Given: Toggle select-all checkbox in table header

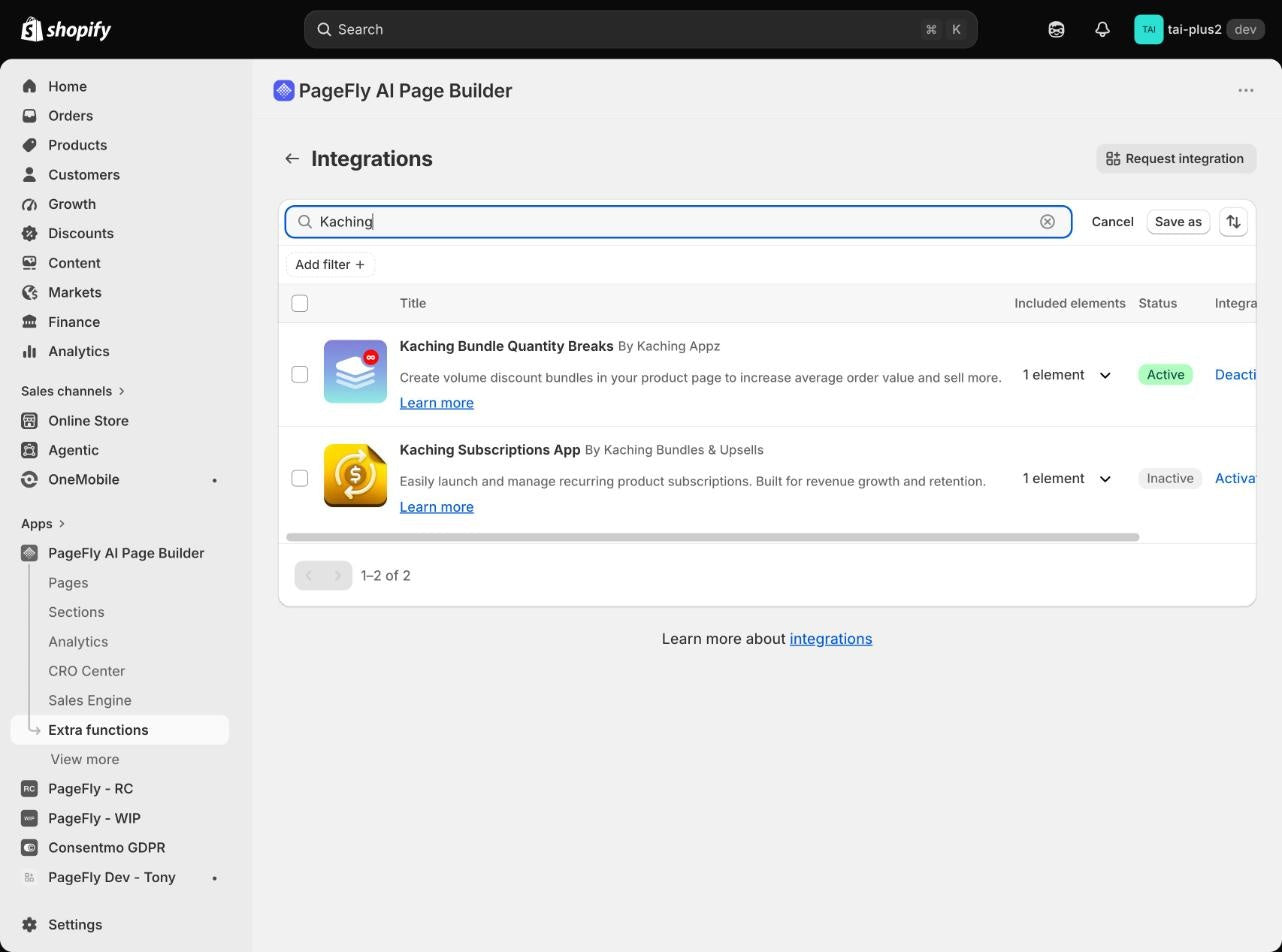Looking at the screenshot, I should (x=299, y=303).
